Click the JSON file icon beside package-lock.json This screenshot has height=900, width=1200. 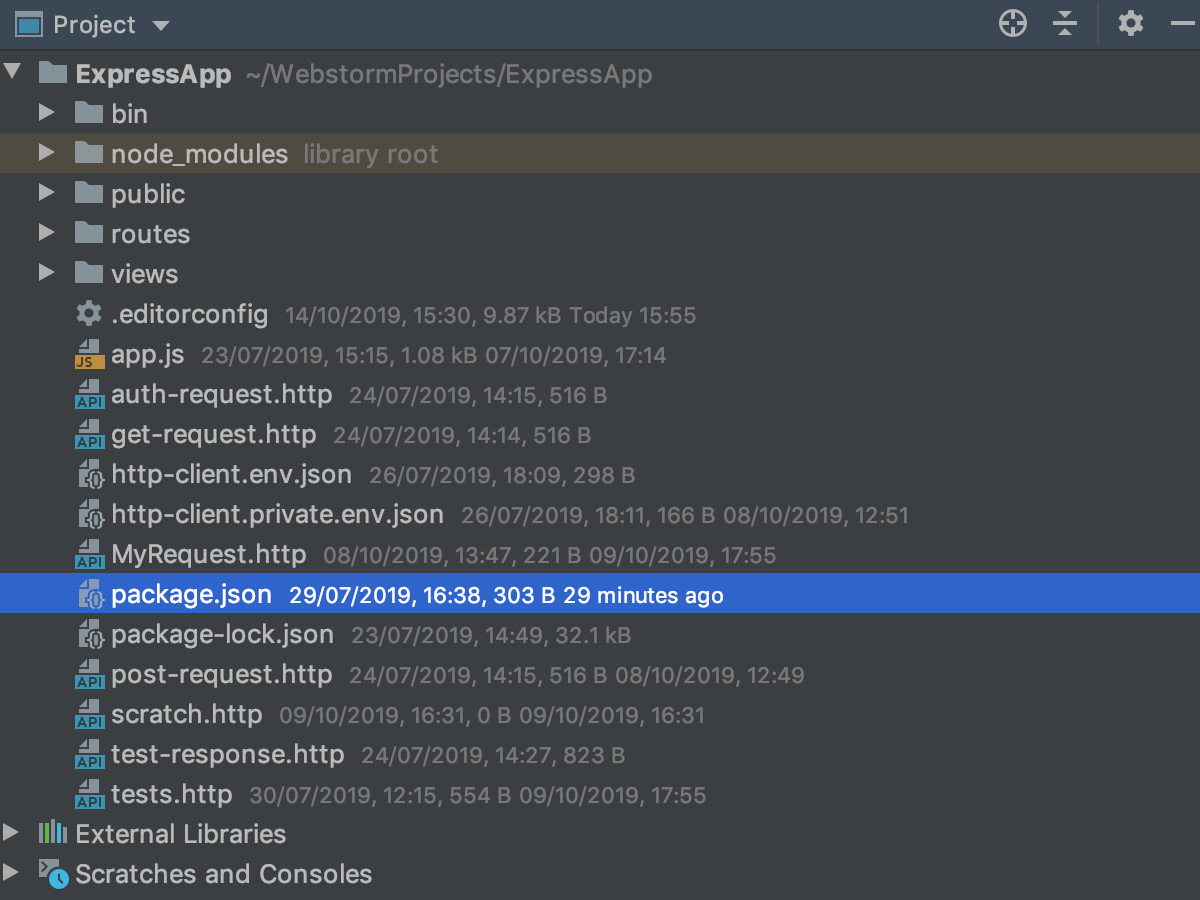[x=91, y=635]
